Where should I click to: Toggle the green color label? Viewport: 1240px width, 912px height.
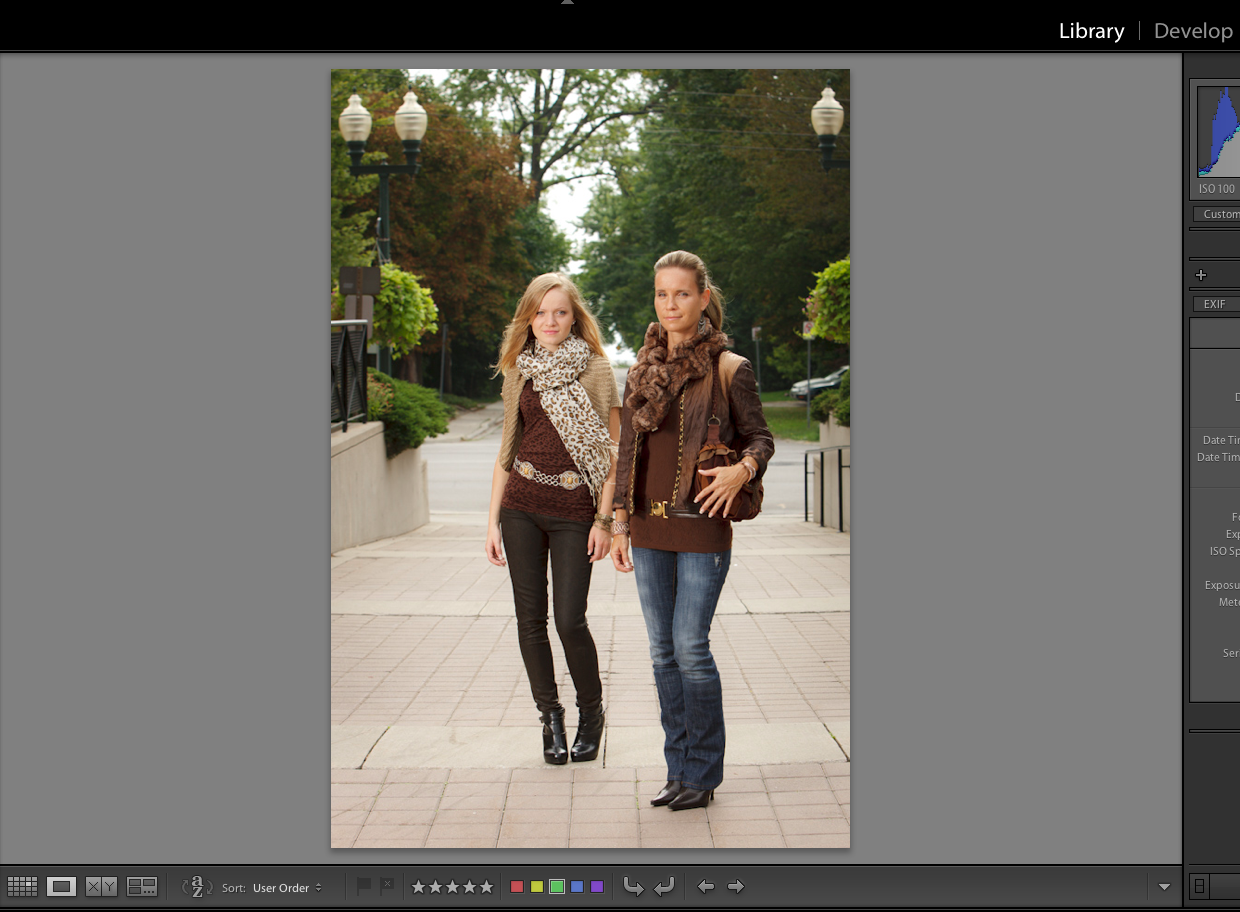(x=557, y=887)
